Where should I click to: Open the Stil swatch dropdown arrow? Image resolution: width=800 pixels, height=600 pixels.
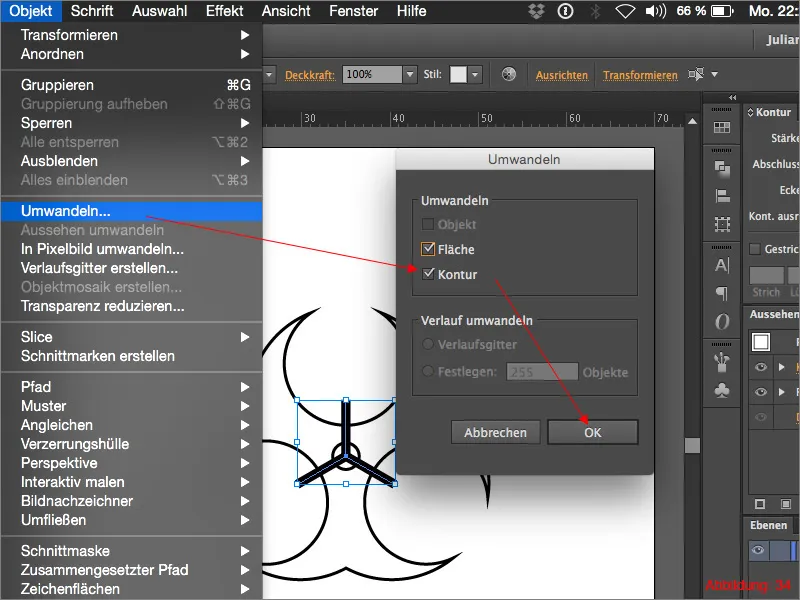click(x=475, y=74)
